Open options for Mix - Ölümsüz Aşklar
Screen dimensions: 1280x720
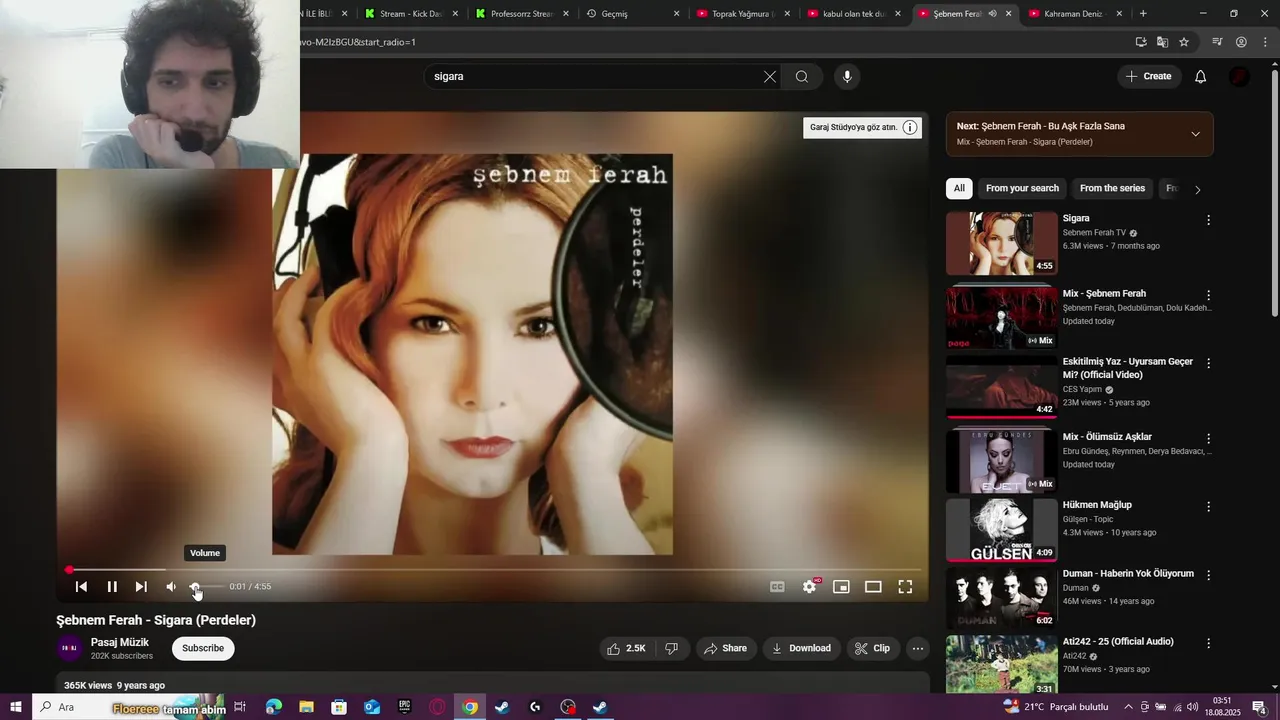[x=1208, y=438]
